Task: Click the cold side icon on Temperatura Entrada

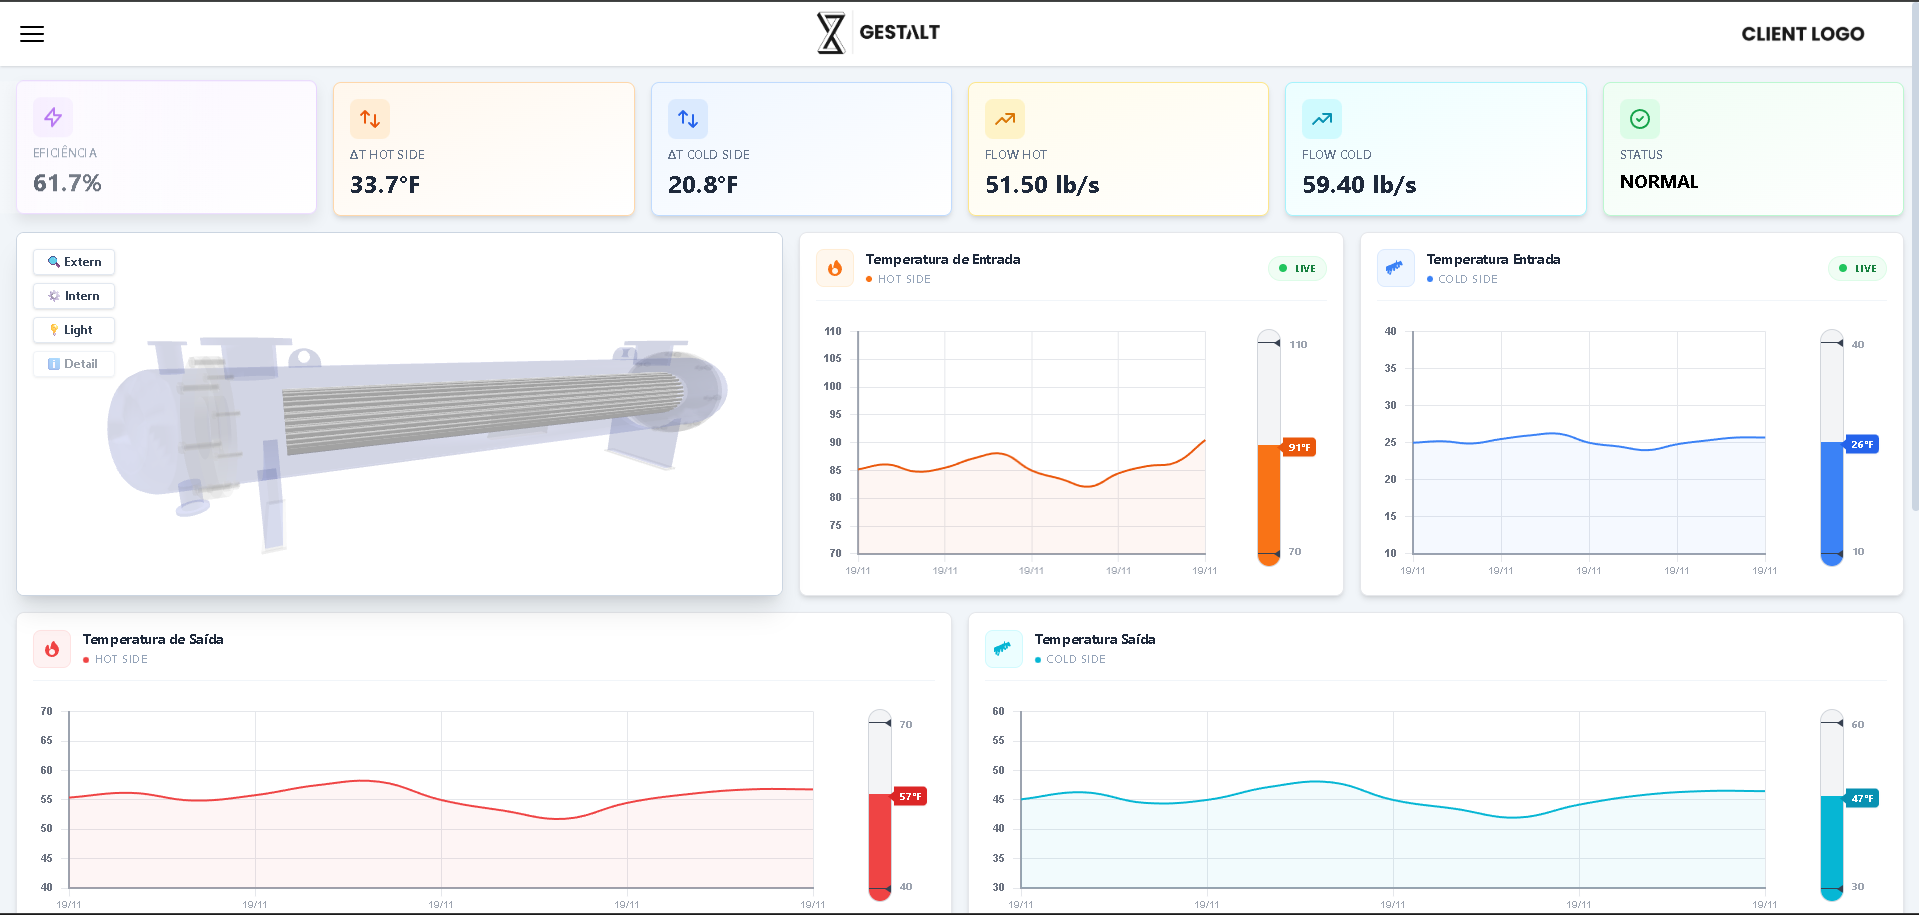Action: [1396, 268]
